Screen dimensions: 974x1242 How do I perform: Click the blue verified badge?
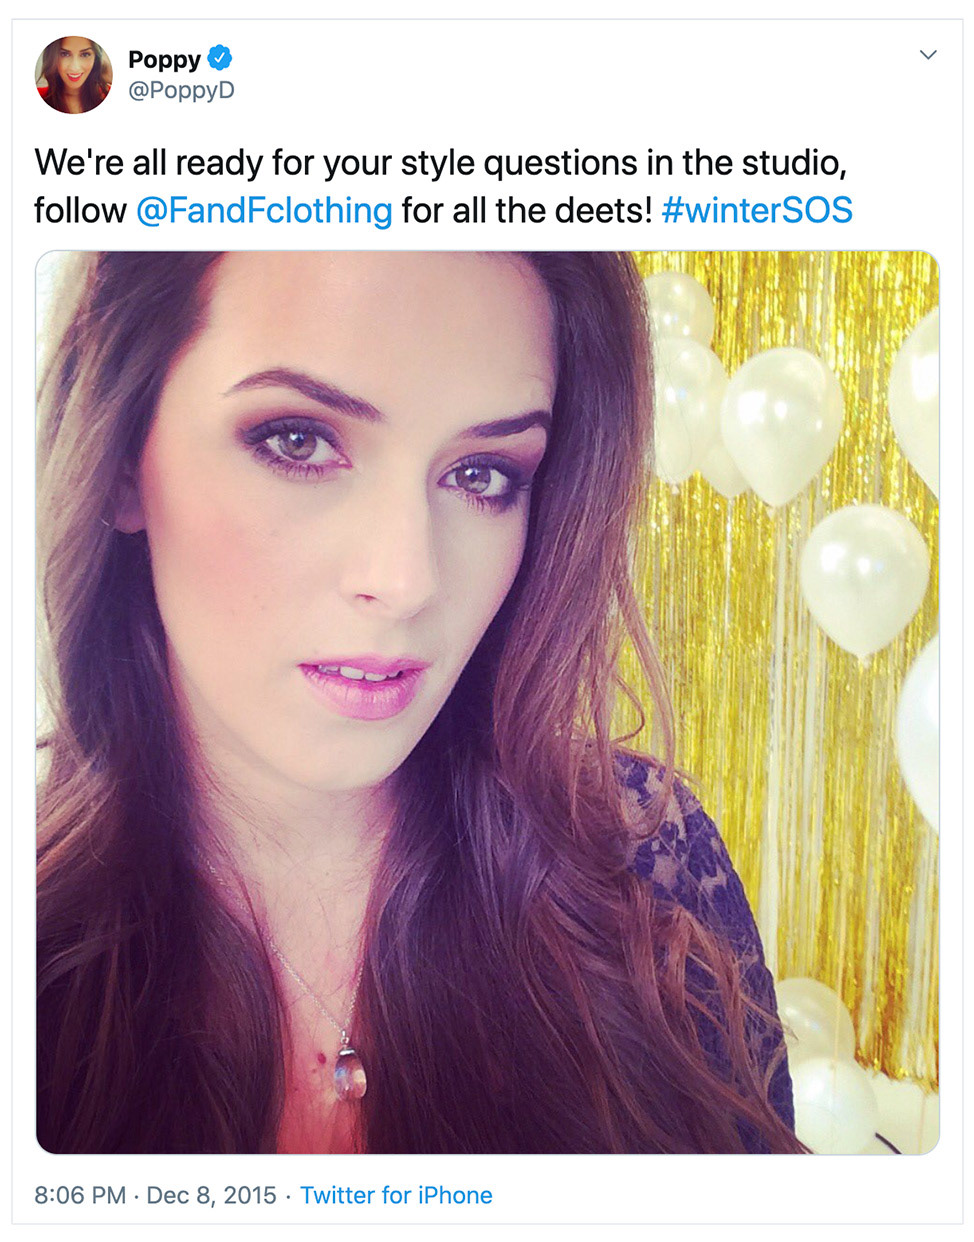click(220, 59)
